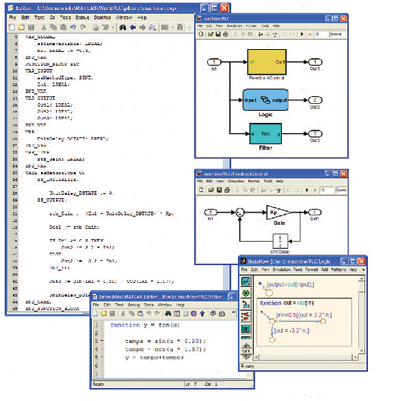Click Undo arrow in main Editor toolbar
Image resolution: width=400 pixels, height=401 pixels.
[73, 27]
